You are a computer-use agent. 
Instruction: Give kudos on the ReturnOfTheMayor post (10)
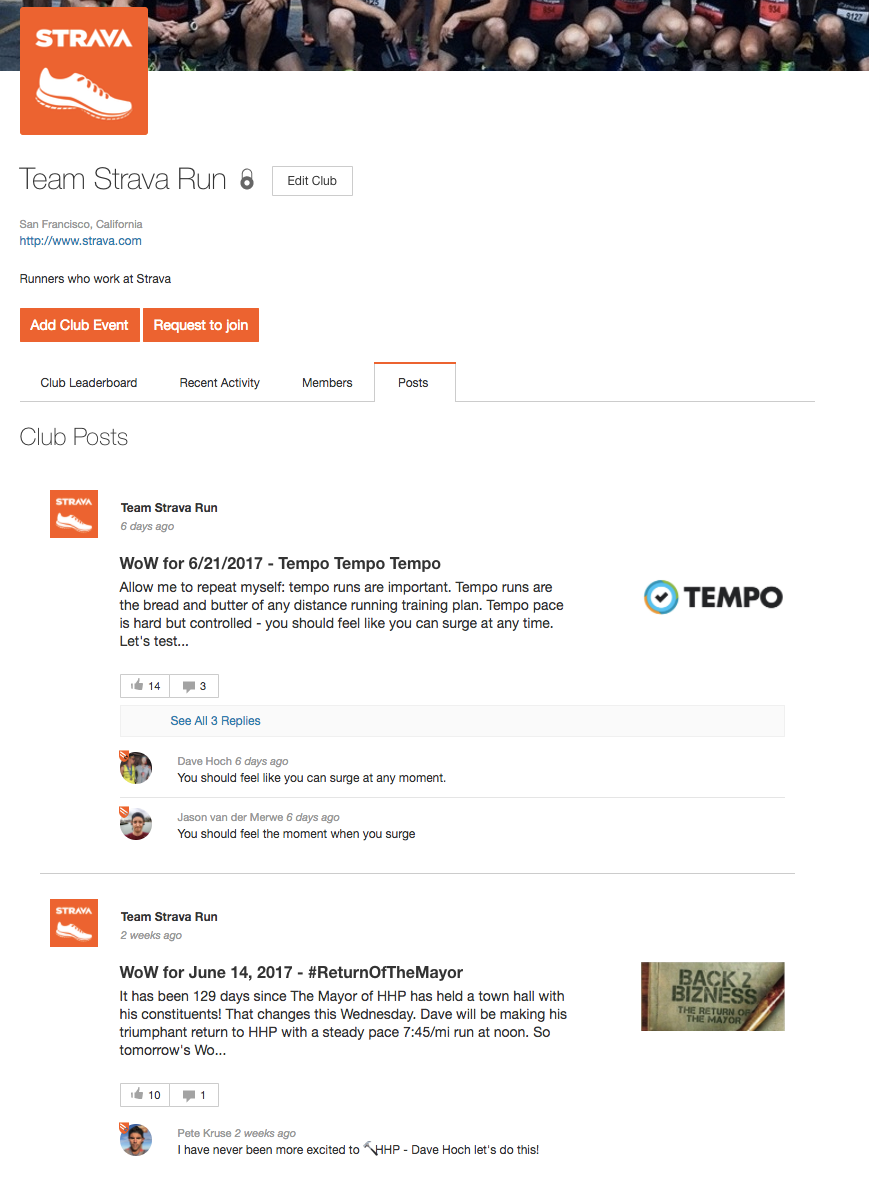pyautogui.click(x=145, y=1095)
